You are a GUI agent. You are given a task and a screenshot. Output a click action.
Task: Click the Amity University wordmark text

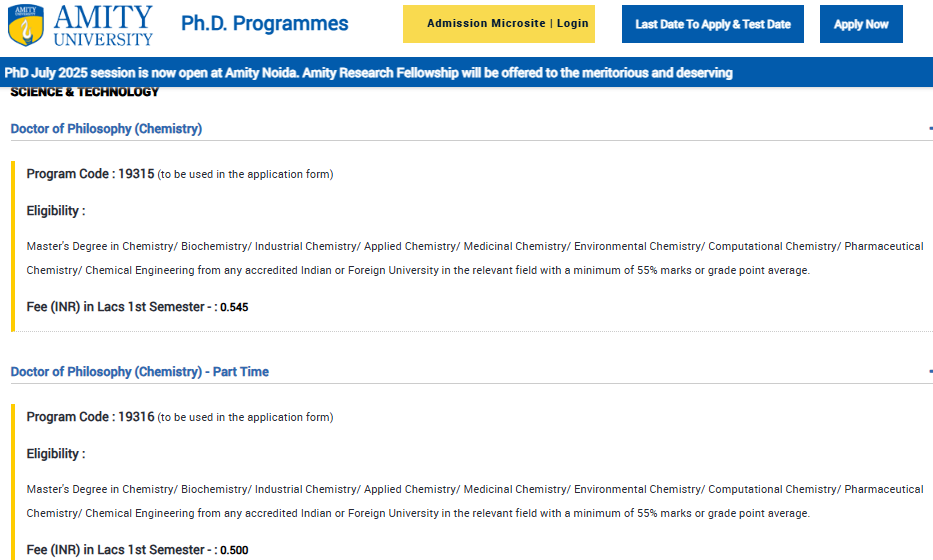(103, 25)
